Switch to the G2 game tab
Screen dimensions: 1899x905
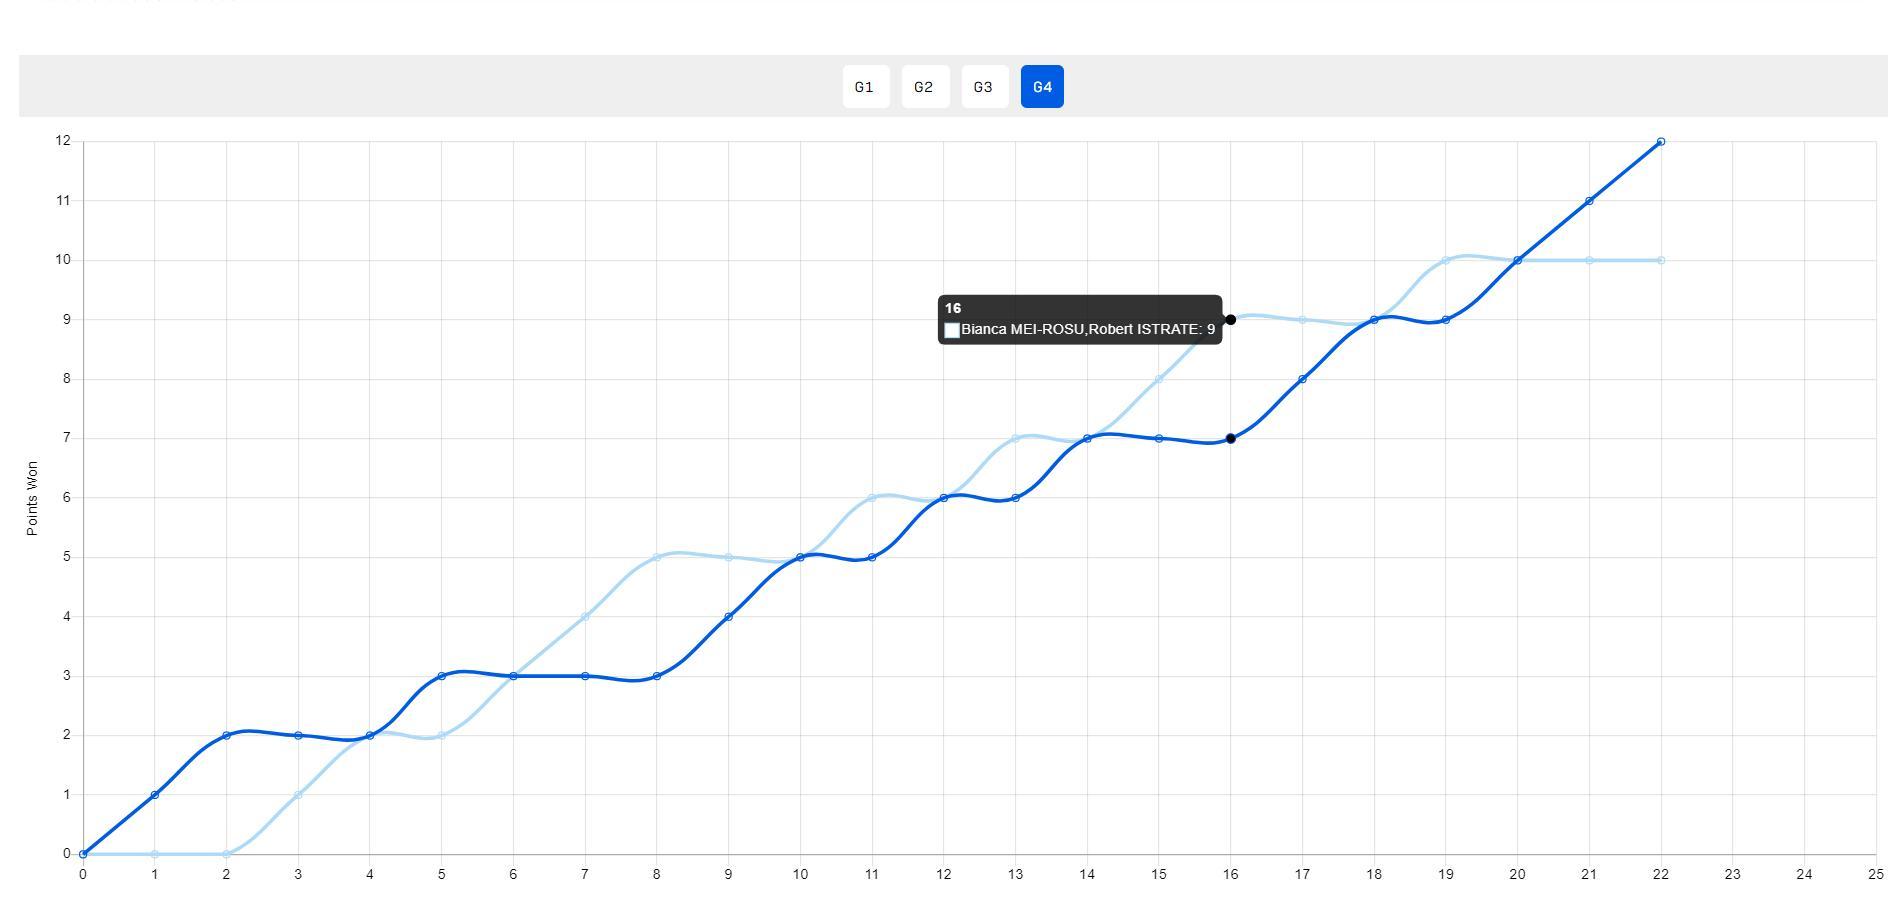tap(924, 87)
